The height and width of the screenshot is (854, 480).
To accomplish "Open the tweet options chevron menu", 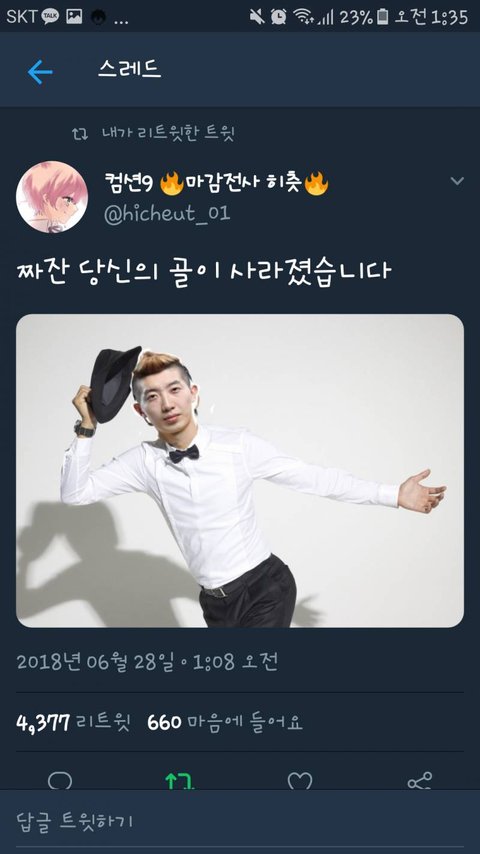I will tap(457, 181).
